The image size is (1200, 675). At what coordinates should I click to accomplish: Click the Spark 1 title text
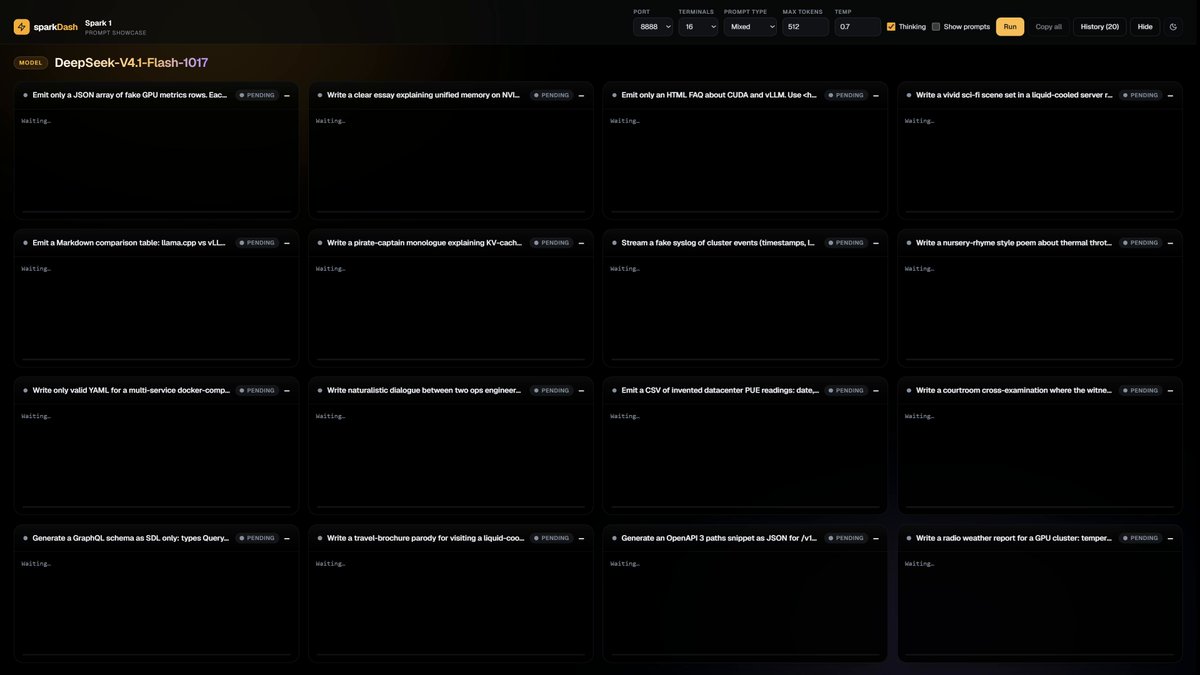click(x=98, y=22)
